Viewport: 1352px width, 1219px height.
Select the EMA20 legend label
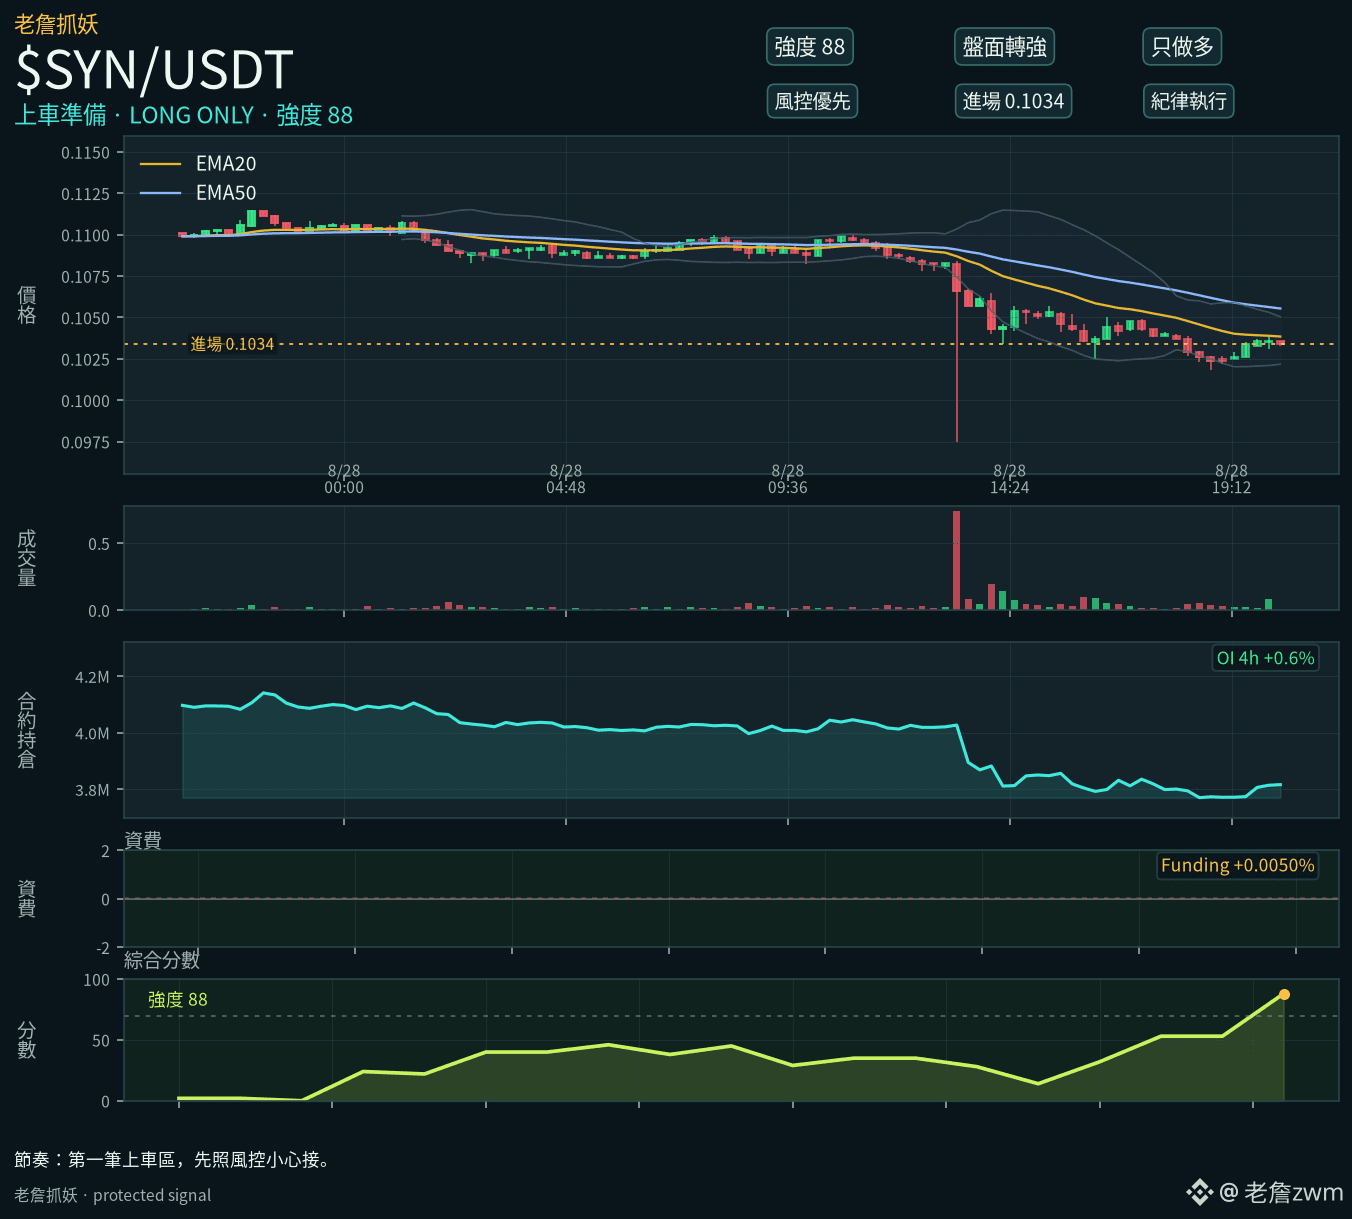226,164
